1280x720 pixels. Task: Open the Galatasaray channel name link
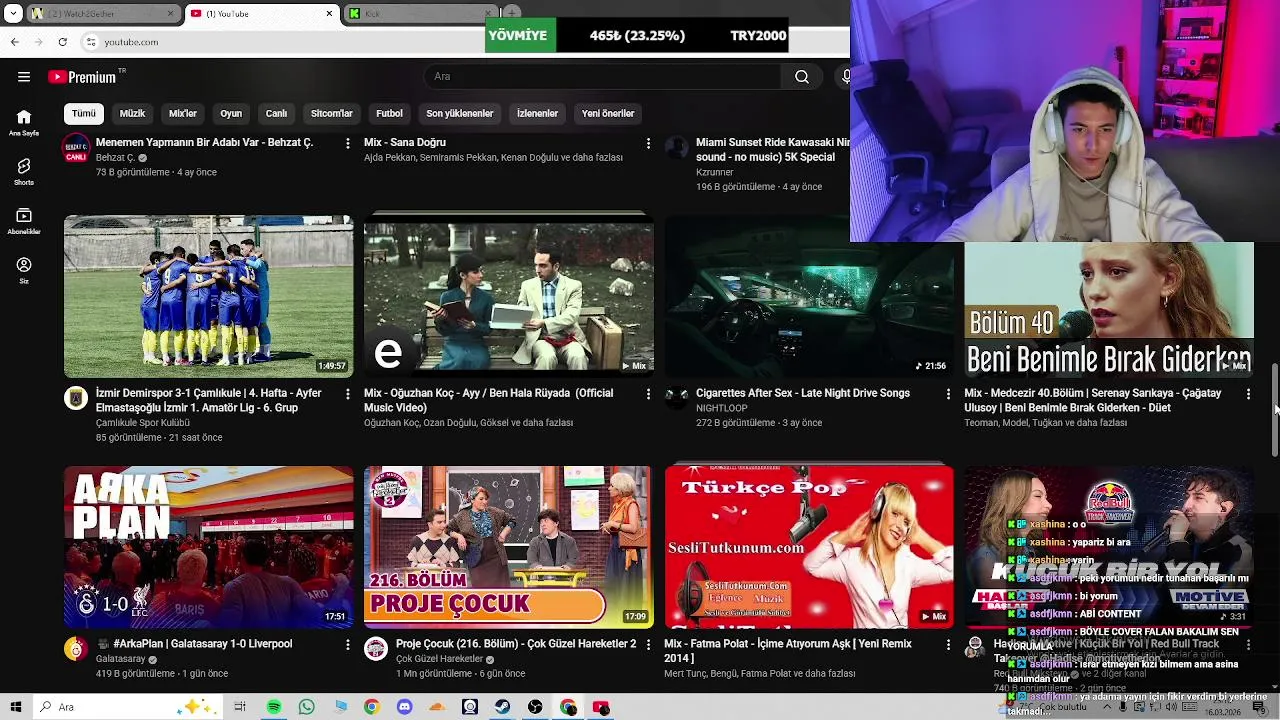coord(121,659)
